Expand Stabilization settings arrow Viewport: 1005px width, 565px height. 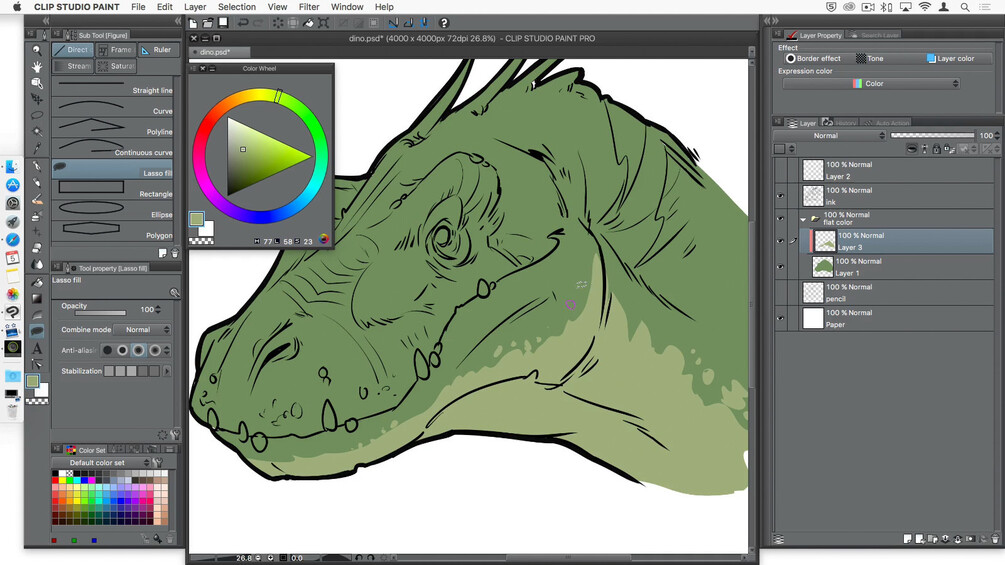pyautogui.click(x=167, y=371)
